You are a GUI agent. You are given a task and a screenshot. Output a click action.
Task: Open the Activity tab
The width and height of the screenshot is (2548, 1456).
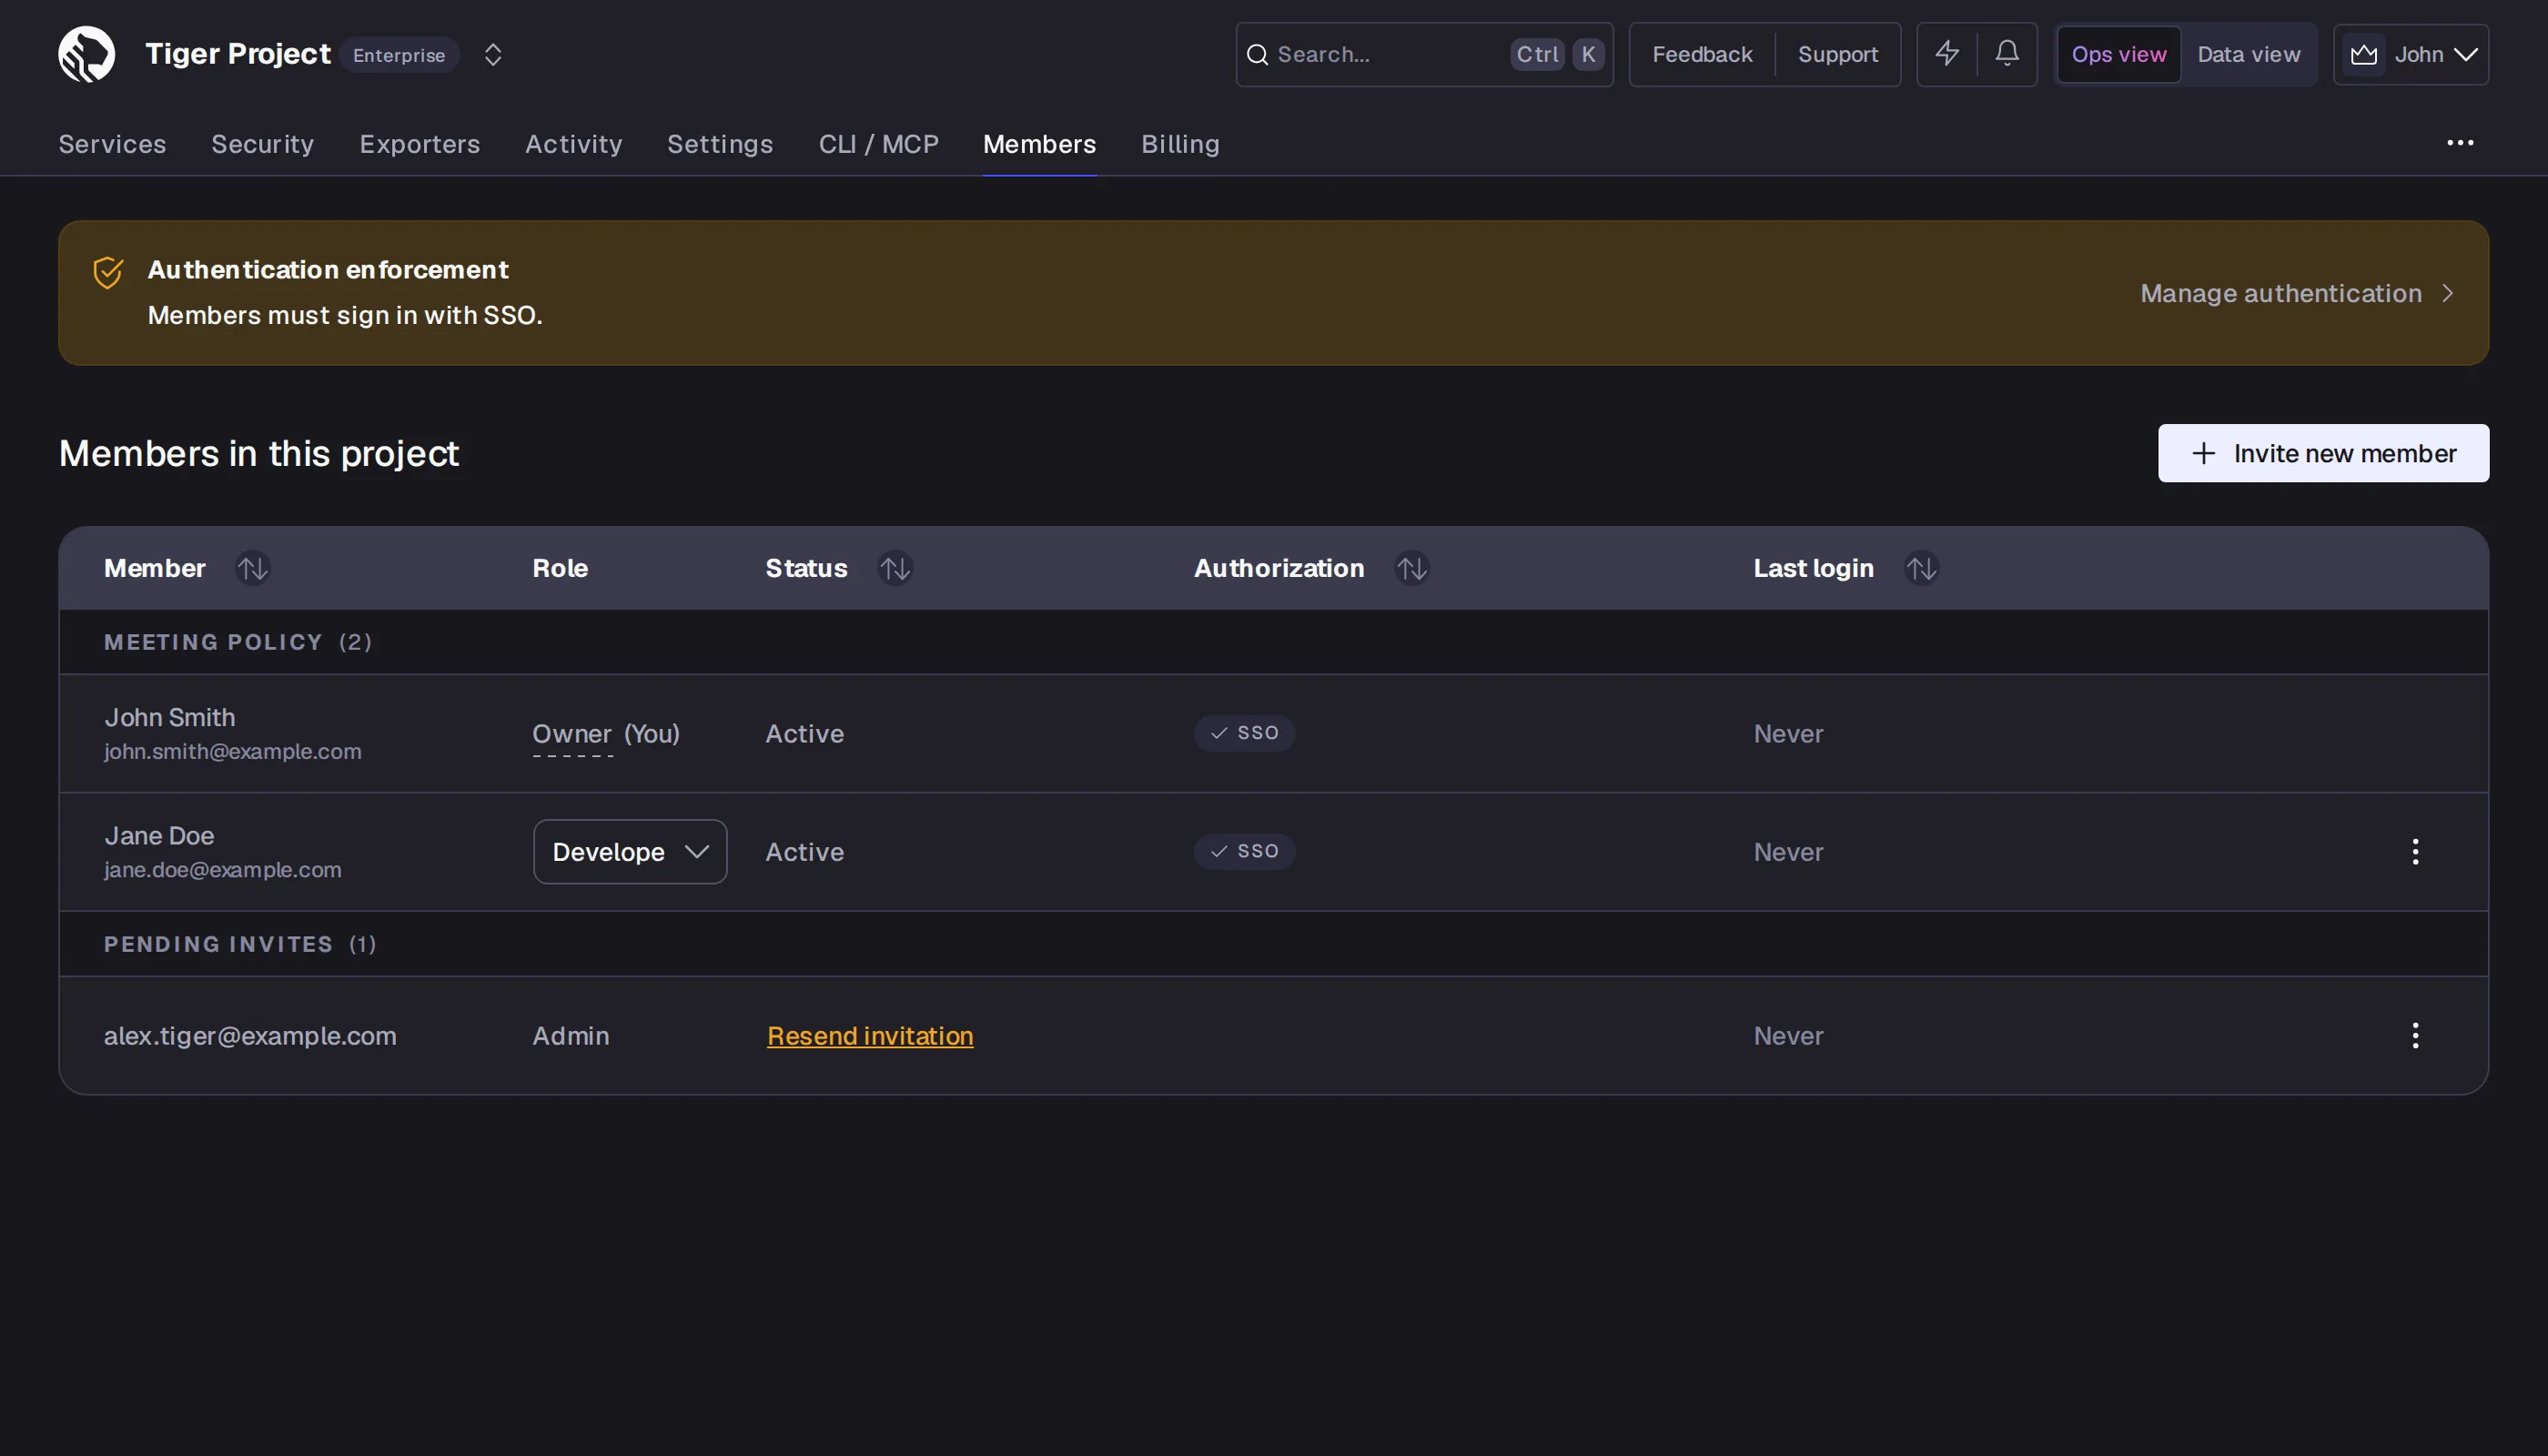click(x=574, y=144)
